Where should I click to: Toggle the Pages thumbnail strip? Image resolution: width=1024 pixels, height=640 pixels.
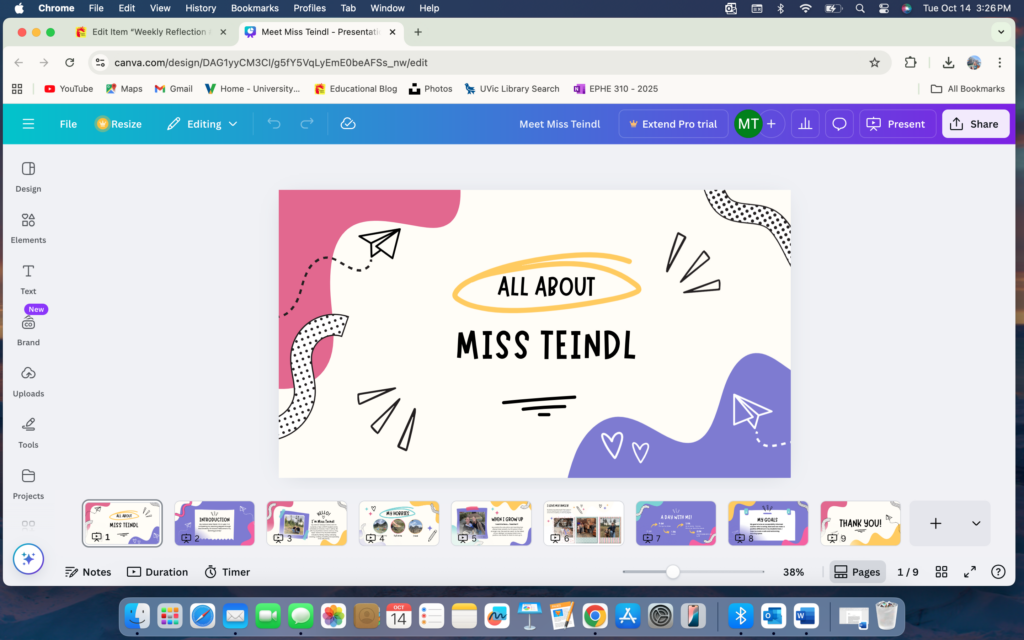pos(857,572)
